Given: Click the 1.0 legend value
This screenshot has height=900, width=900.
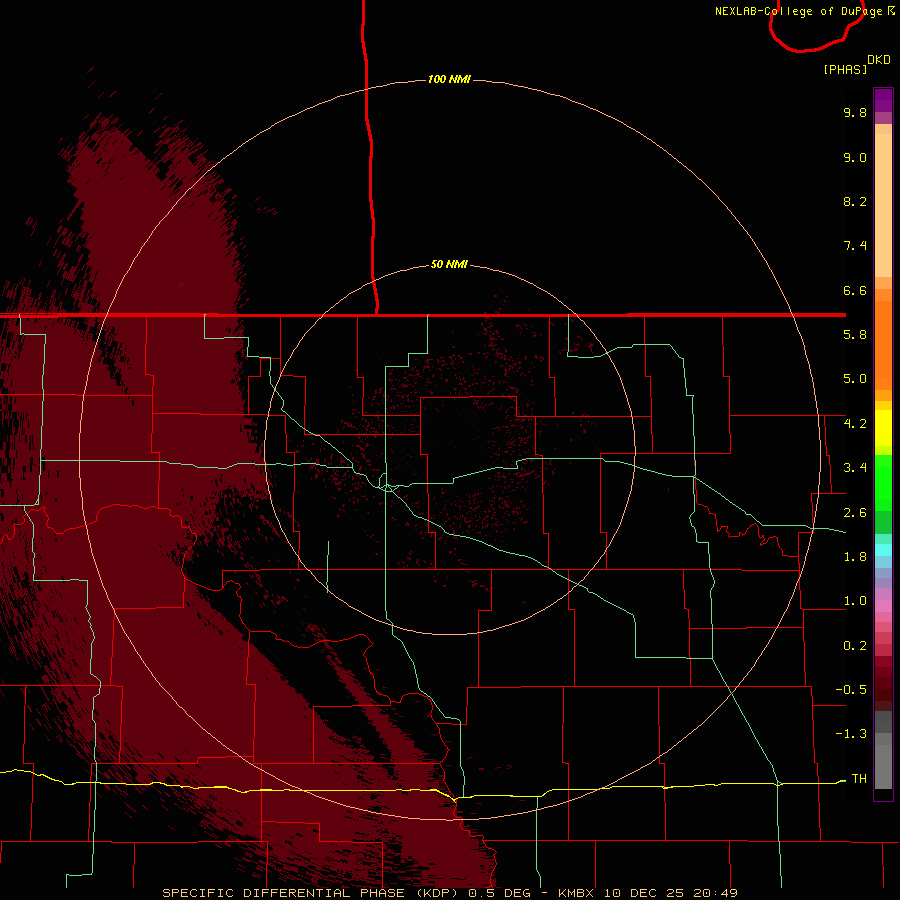Looking at the screenshot, I should click(855, 601).
